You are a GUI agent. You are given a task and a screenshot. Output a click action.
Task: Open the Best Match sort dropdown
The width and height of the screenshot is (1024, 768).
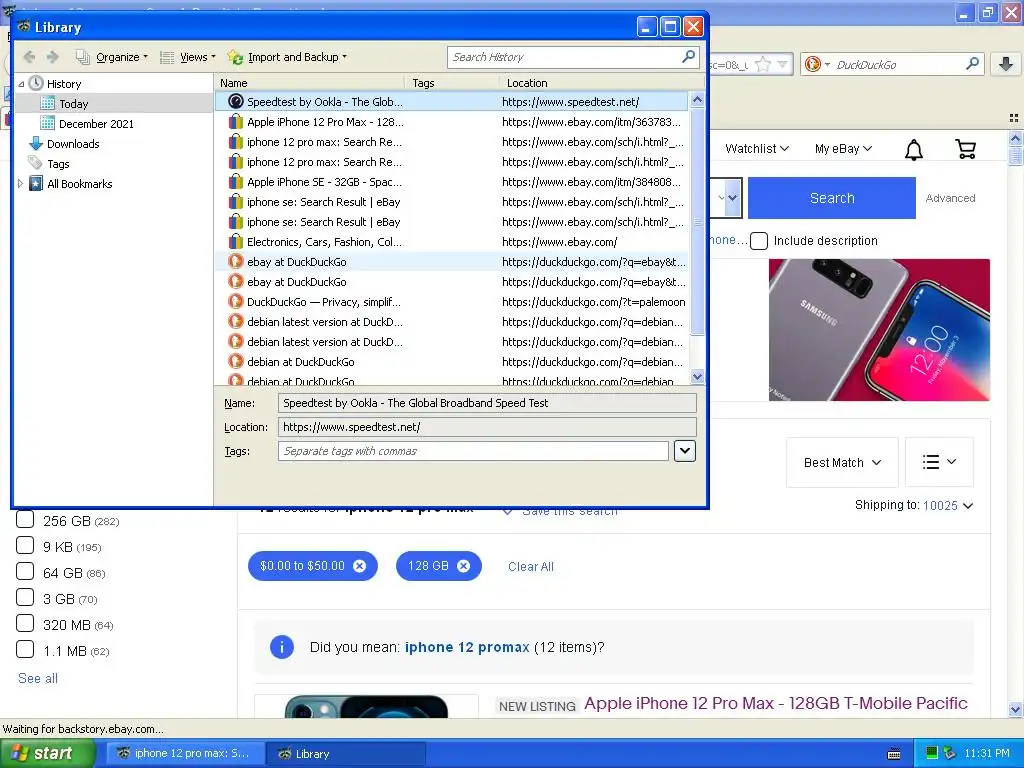tap(842, 462)
